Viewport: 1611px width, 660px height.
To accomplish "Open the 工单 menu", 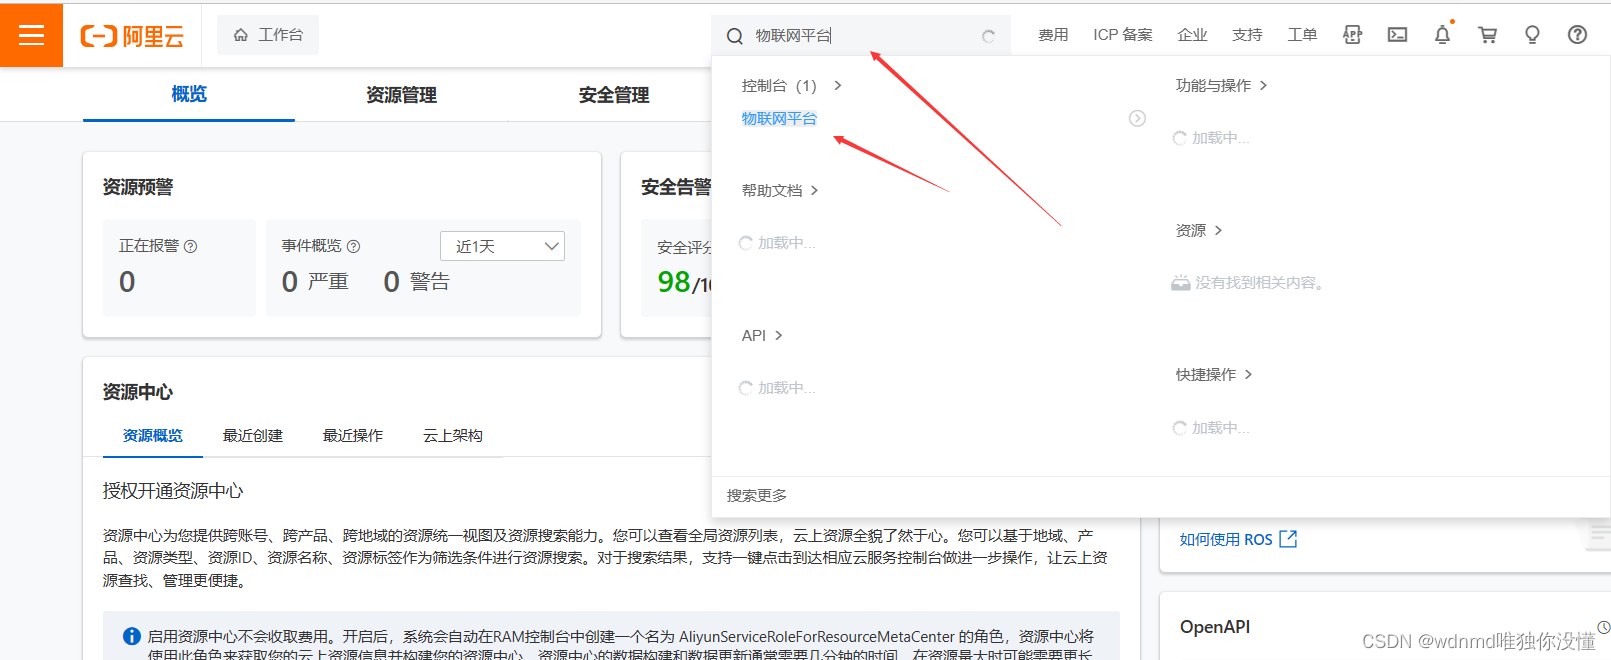I will point(1302,35).
